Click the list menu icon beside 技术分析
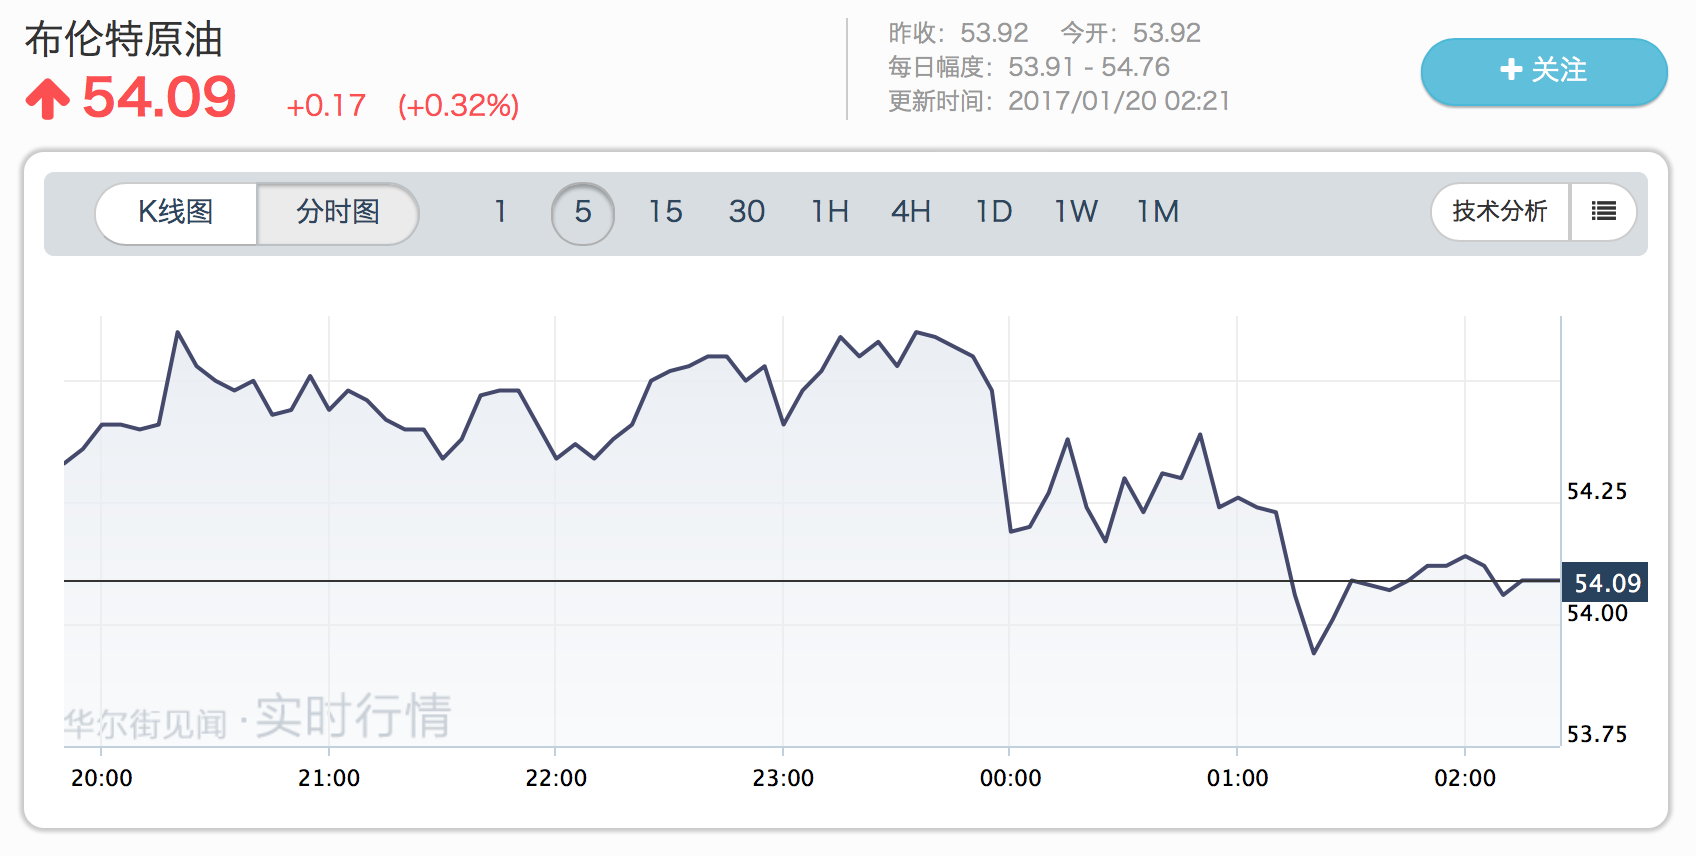This screenshot has width=1696, height=856. coord(1603,211)
